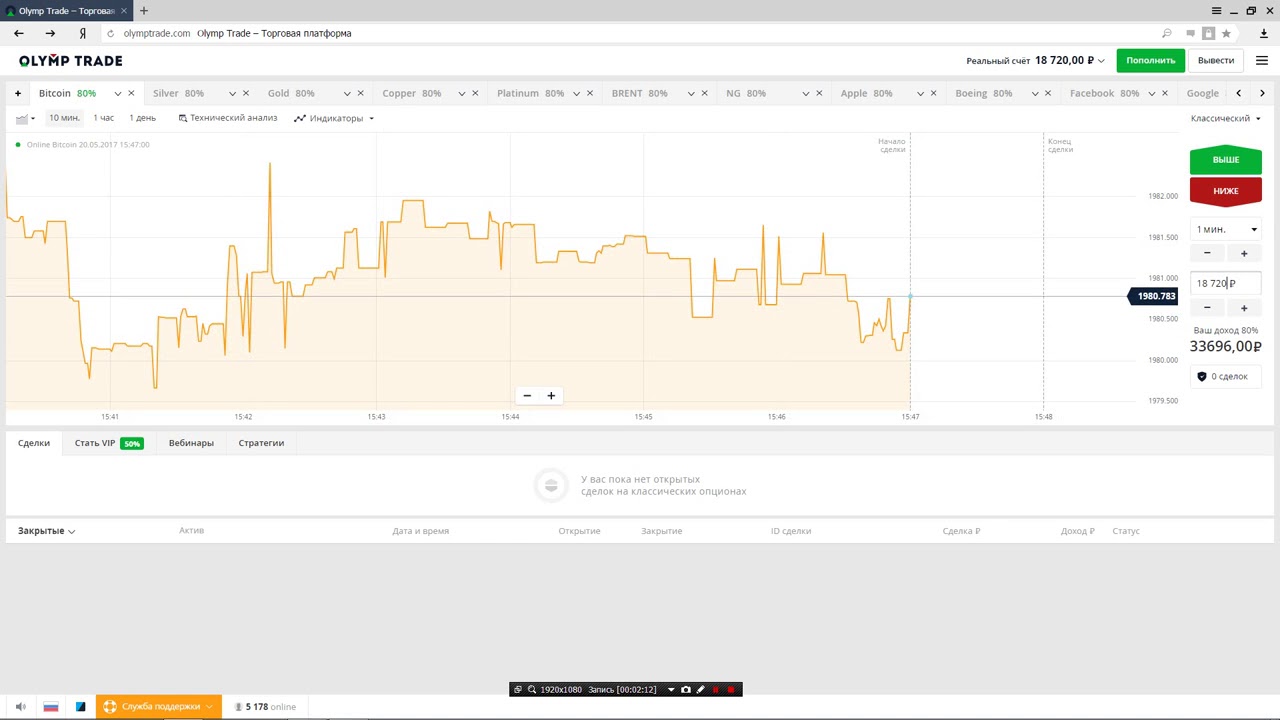The width and height of the screenshot is (1280, 720).
Task: Open Служба поддержки support menu
Action: click(x=159, y=707)
